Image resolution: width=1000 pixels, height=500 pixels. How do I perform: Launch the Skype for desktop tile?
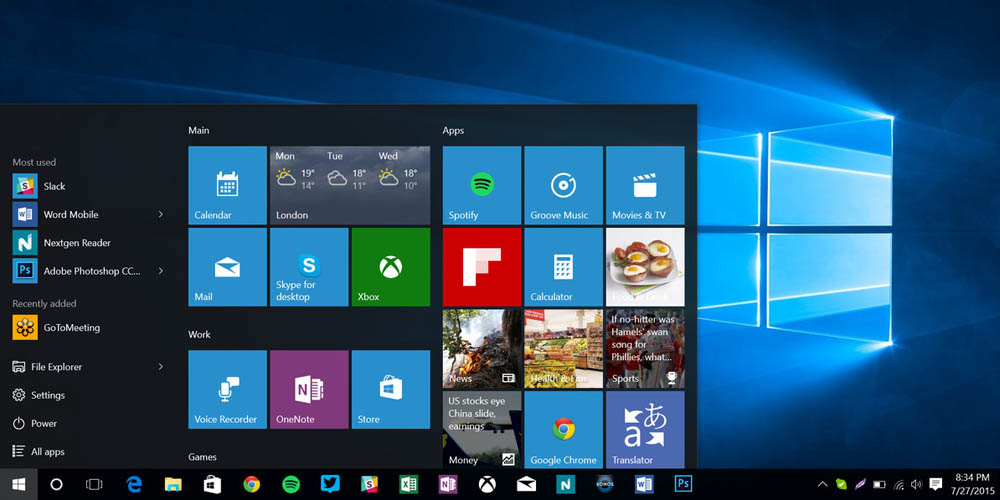(x=309, y=267)
